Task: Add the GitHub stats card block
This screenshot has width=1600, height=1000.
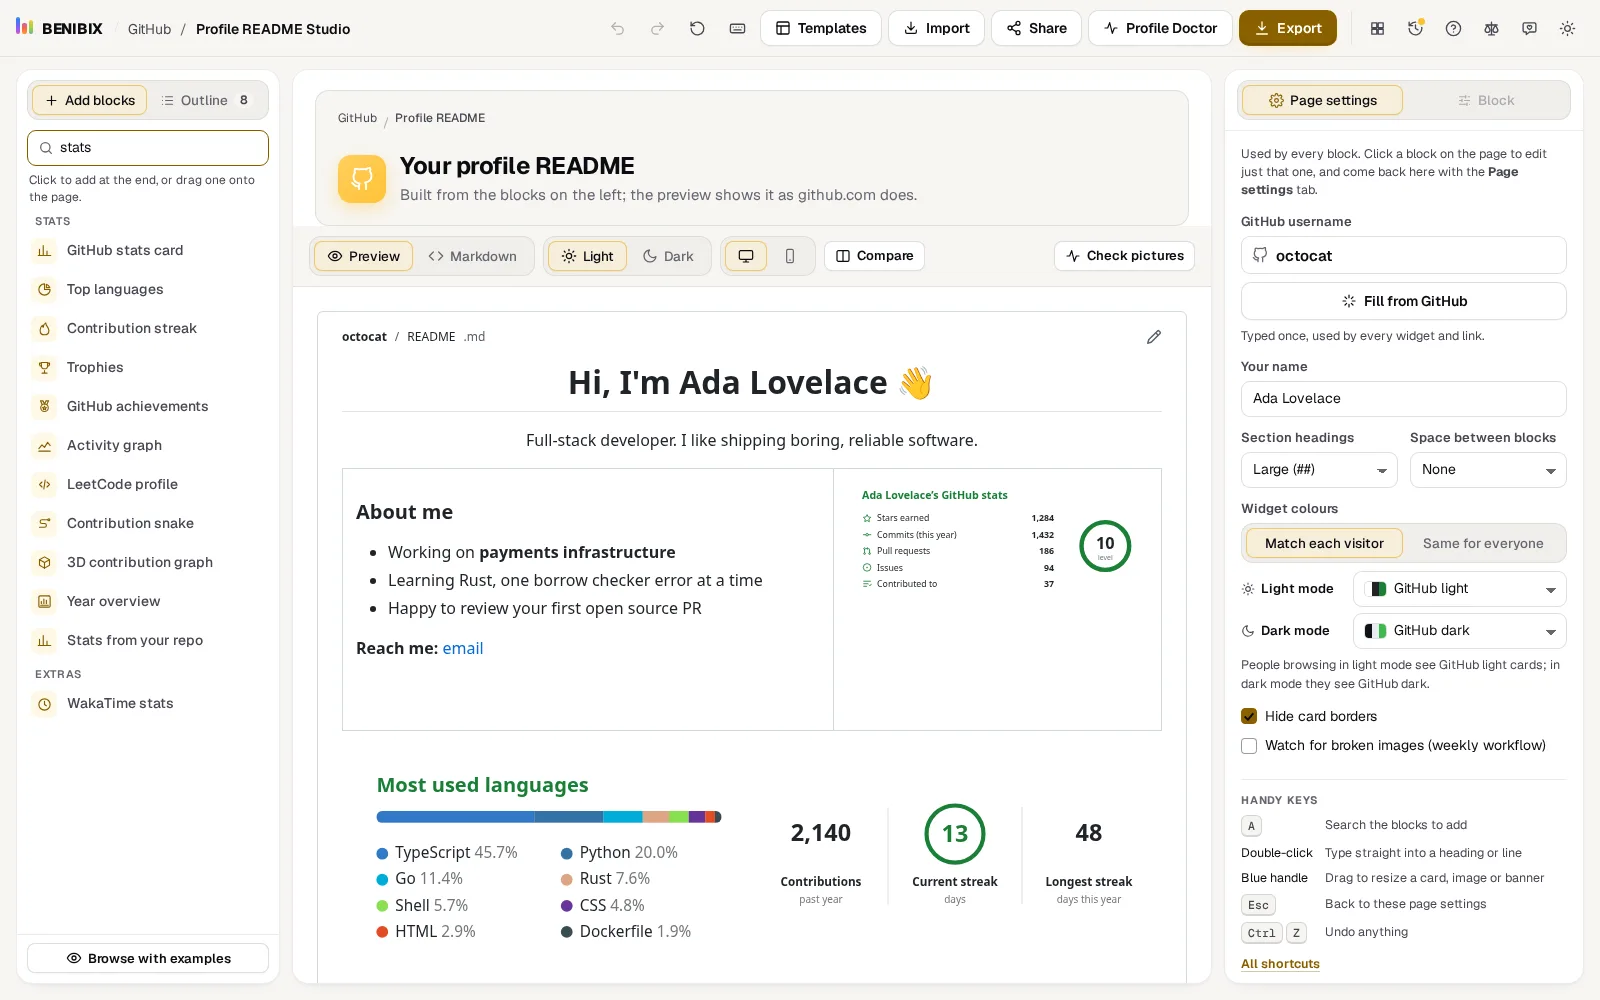Action: coord(148,250)
